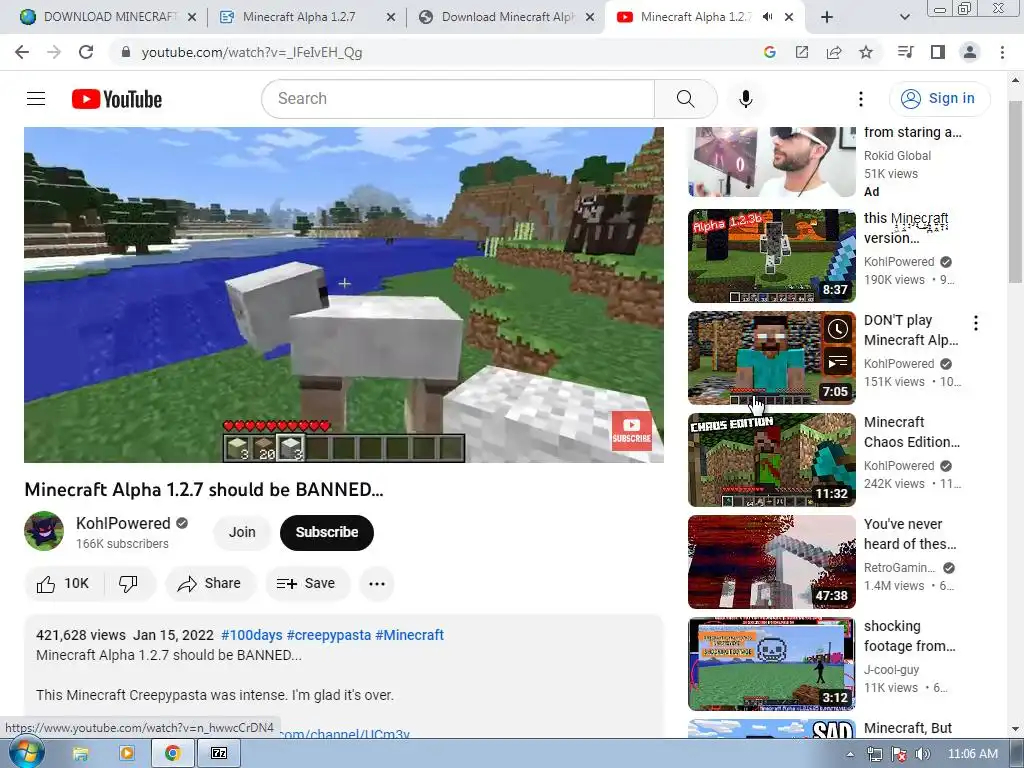Image resolution: width=1024 pixels, height=768 pixels.
Task: Click the Google search icon in the address bar
Action: [769, 52]
